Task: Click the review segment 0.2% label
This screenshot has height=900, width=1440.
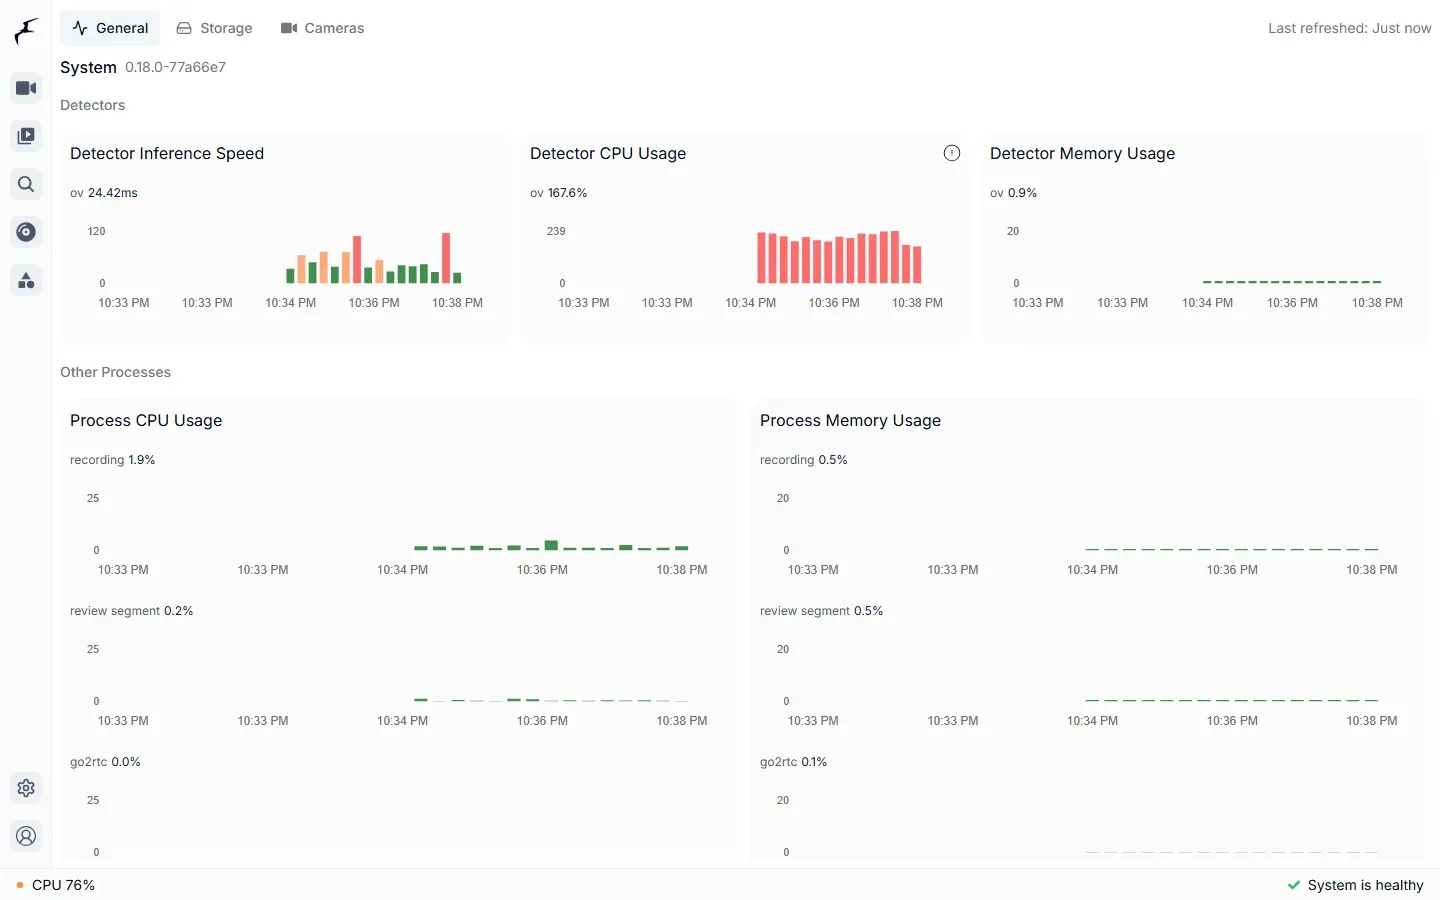Action: 132,611
